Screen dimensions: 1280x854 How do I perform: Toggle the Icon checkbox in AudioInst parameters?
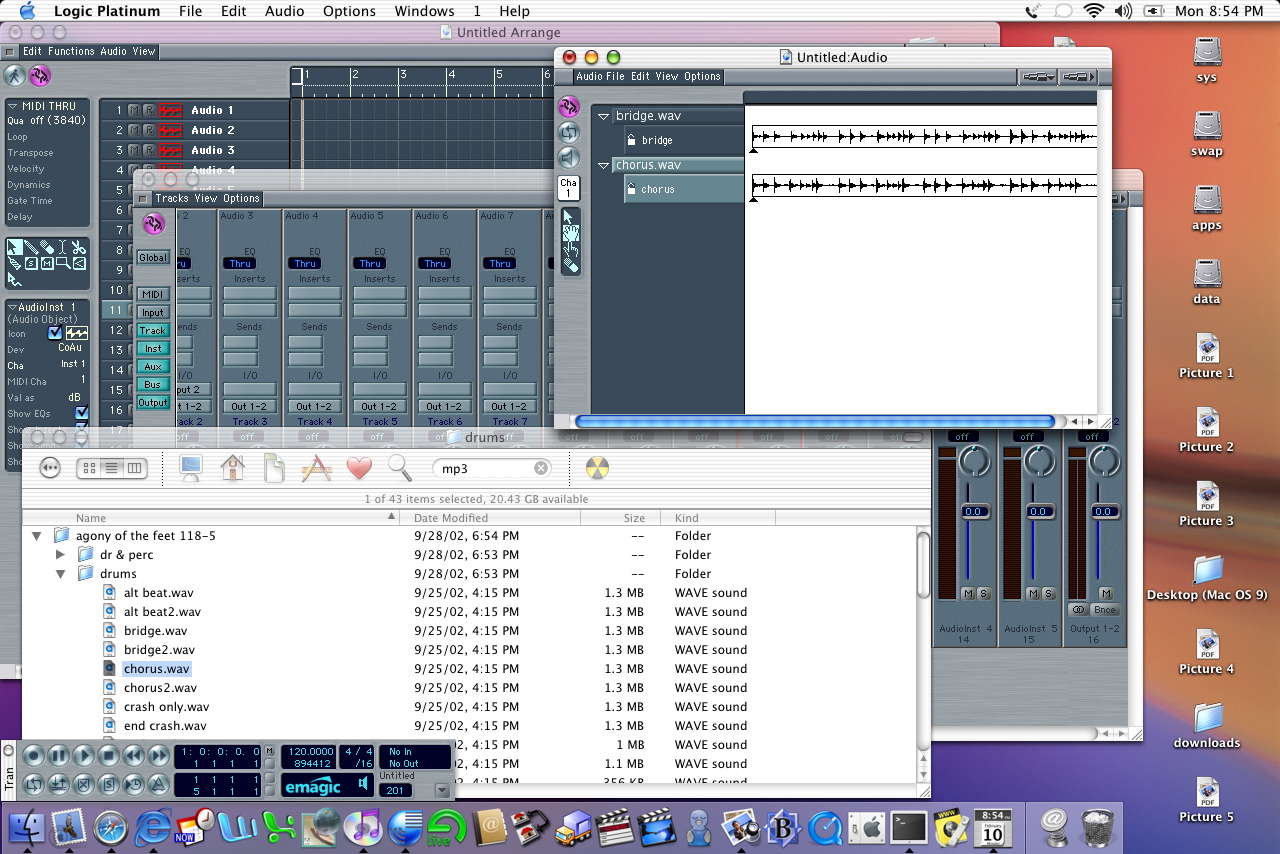[x=55, y=333]
